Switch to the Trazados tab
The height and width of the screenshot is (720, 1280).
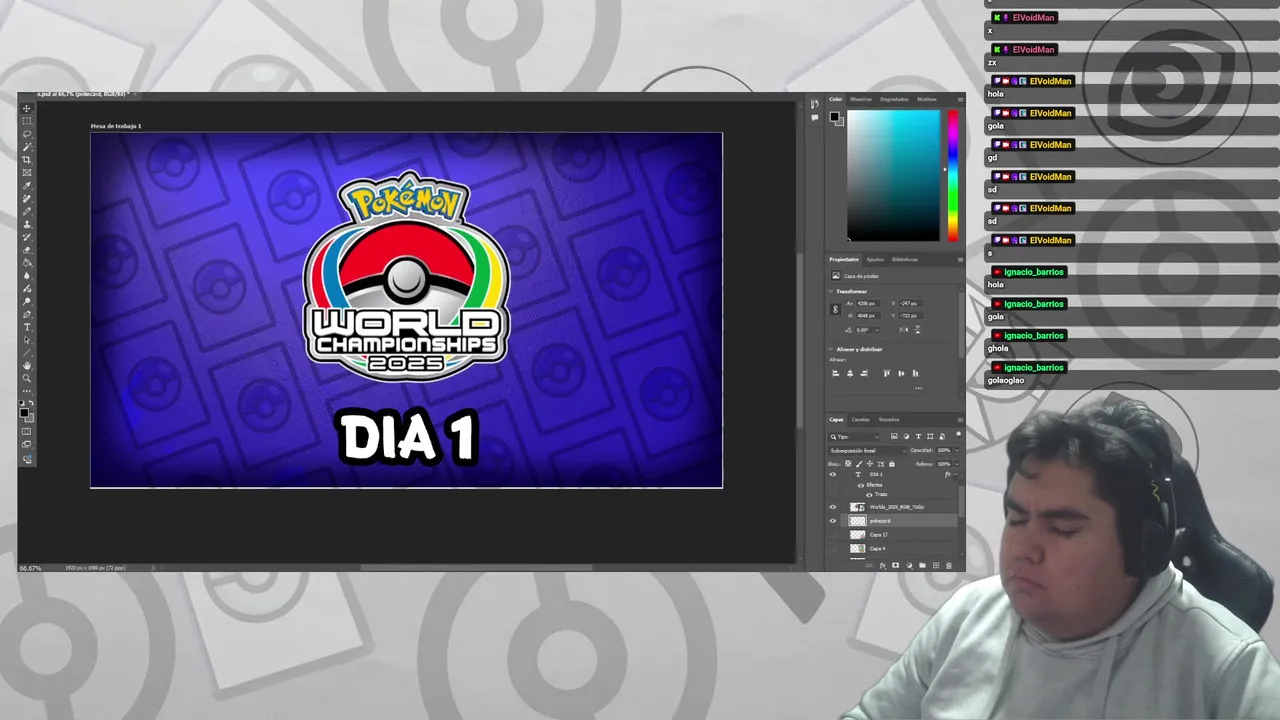888,420
